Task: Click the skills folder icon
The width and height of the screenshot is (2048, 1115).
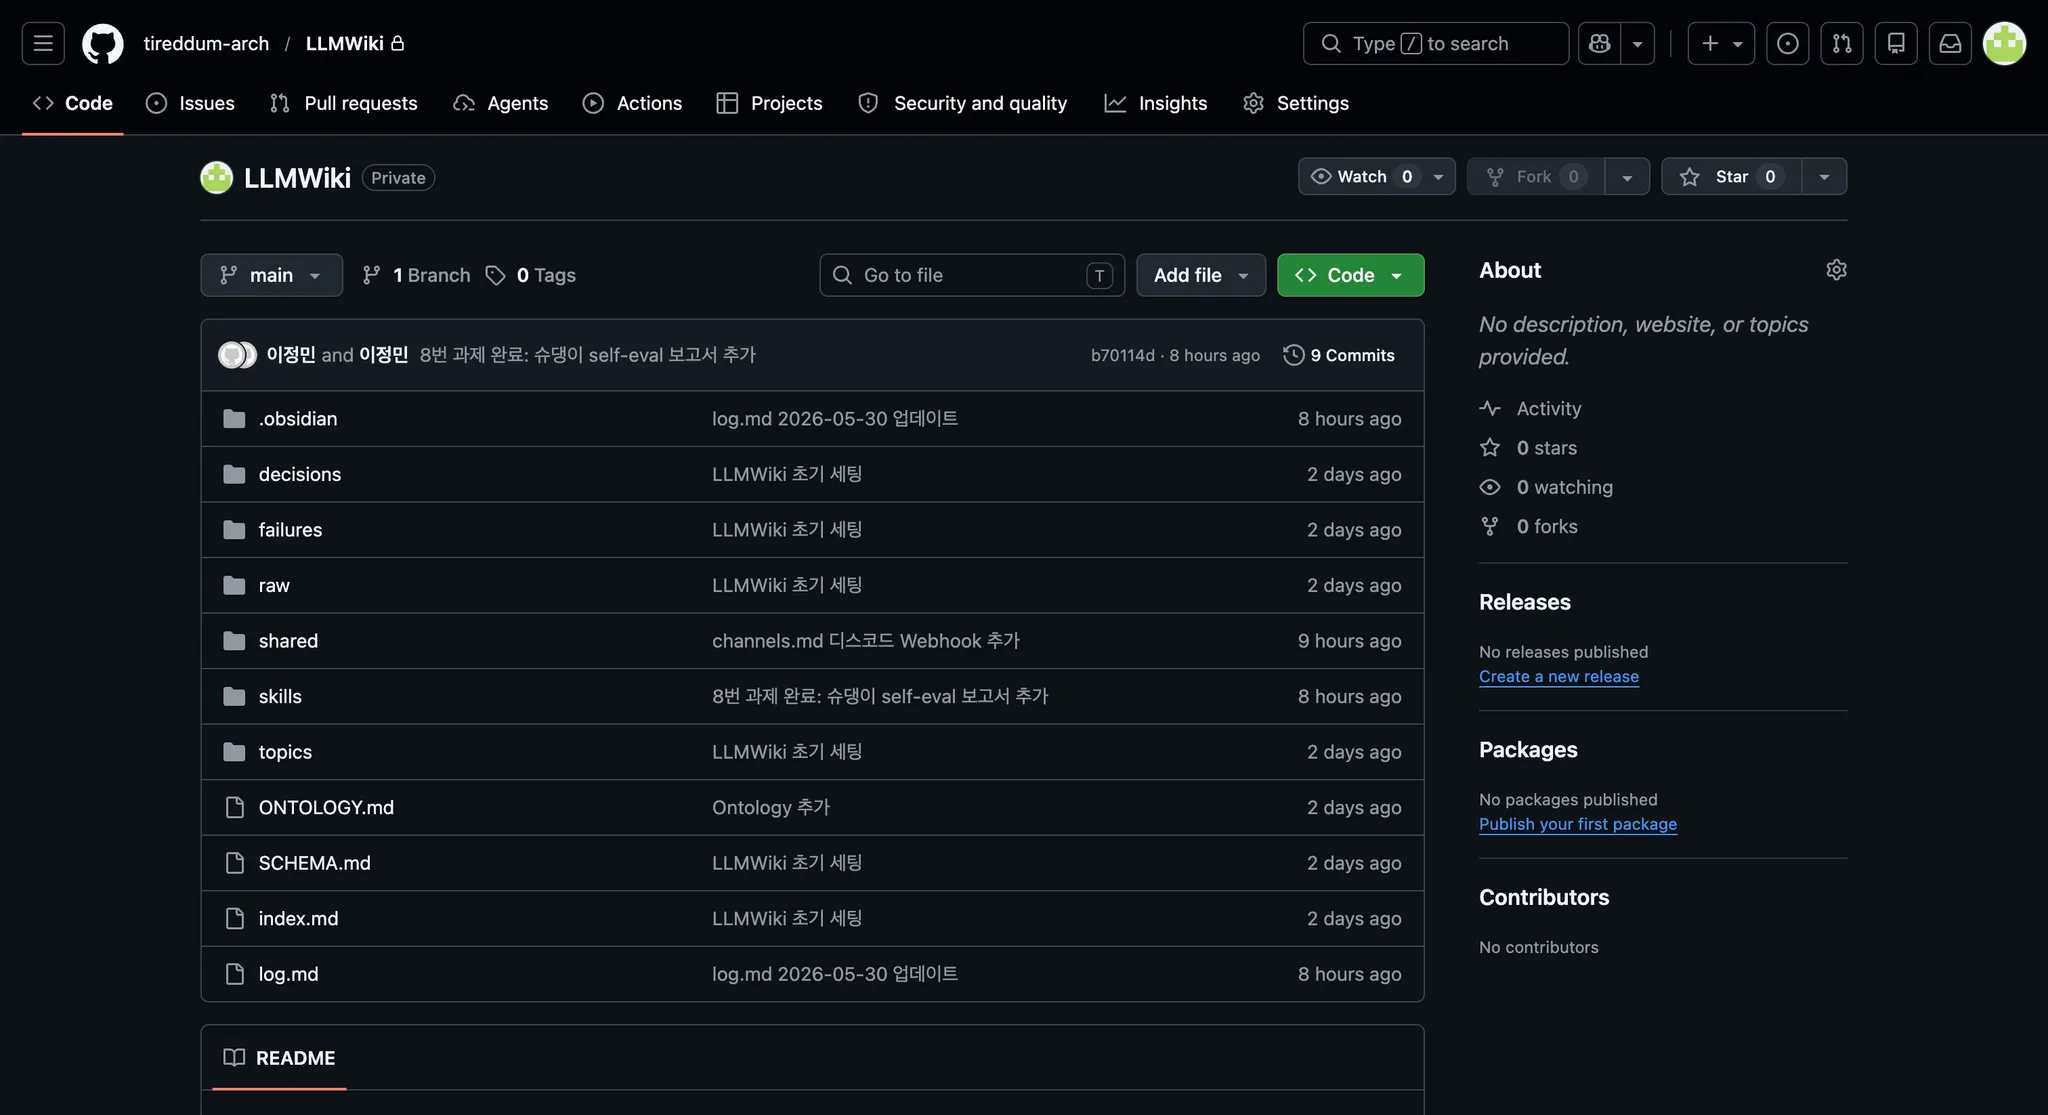Action: coord(234,696)
